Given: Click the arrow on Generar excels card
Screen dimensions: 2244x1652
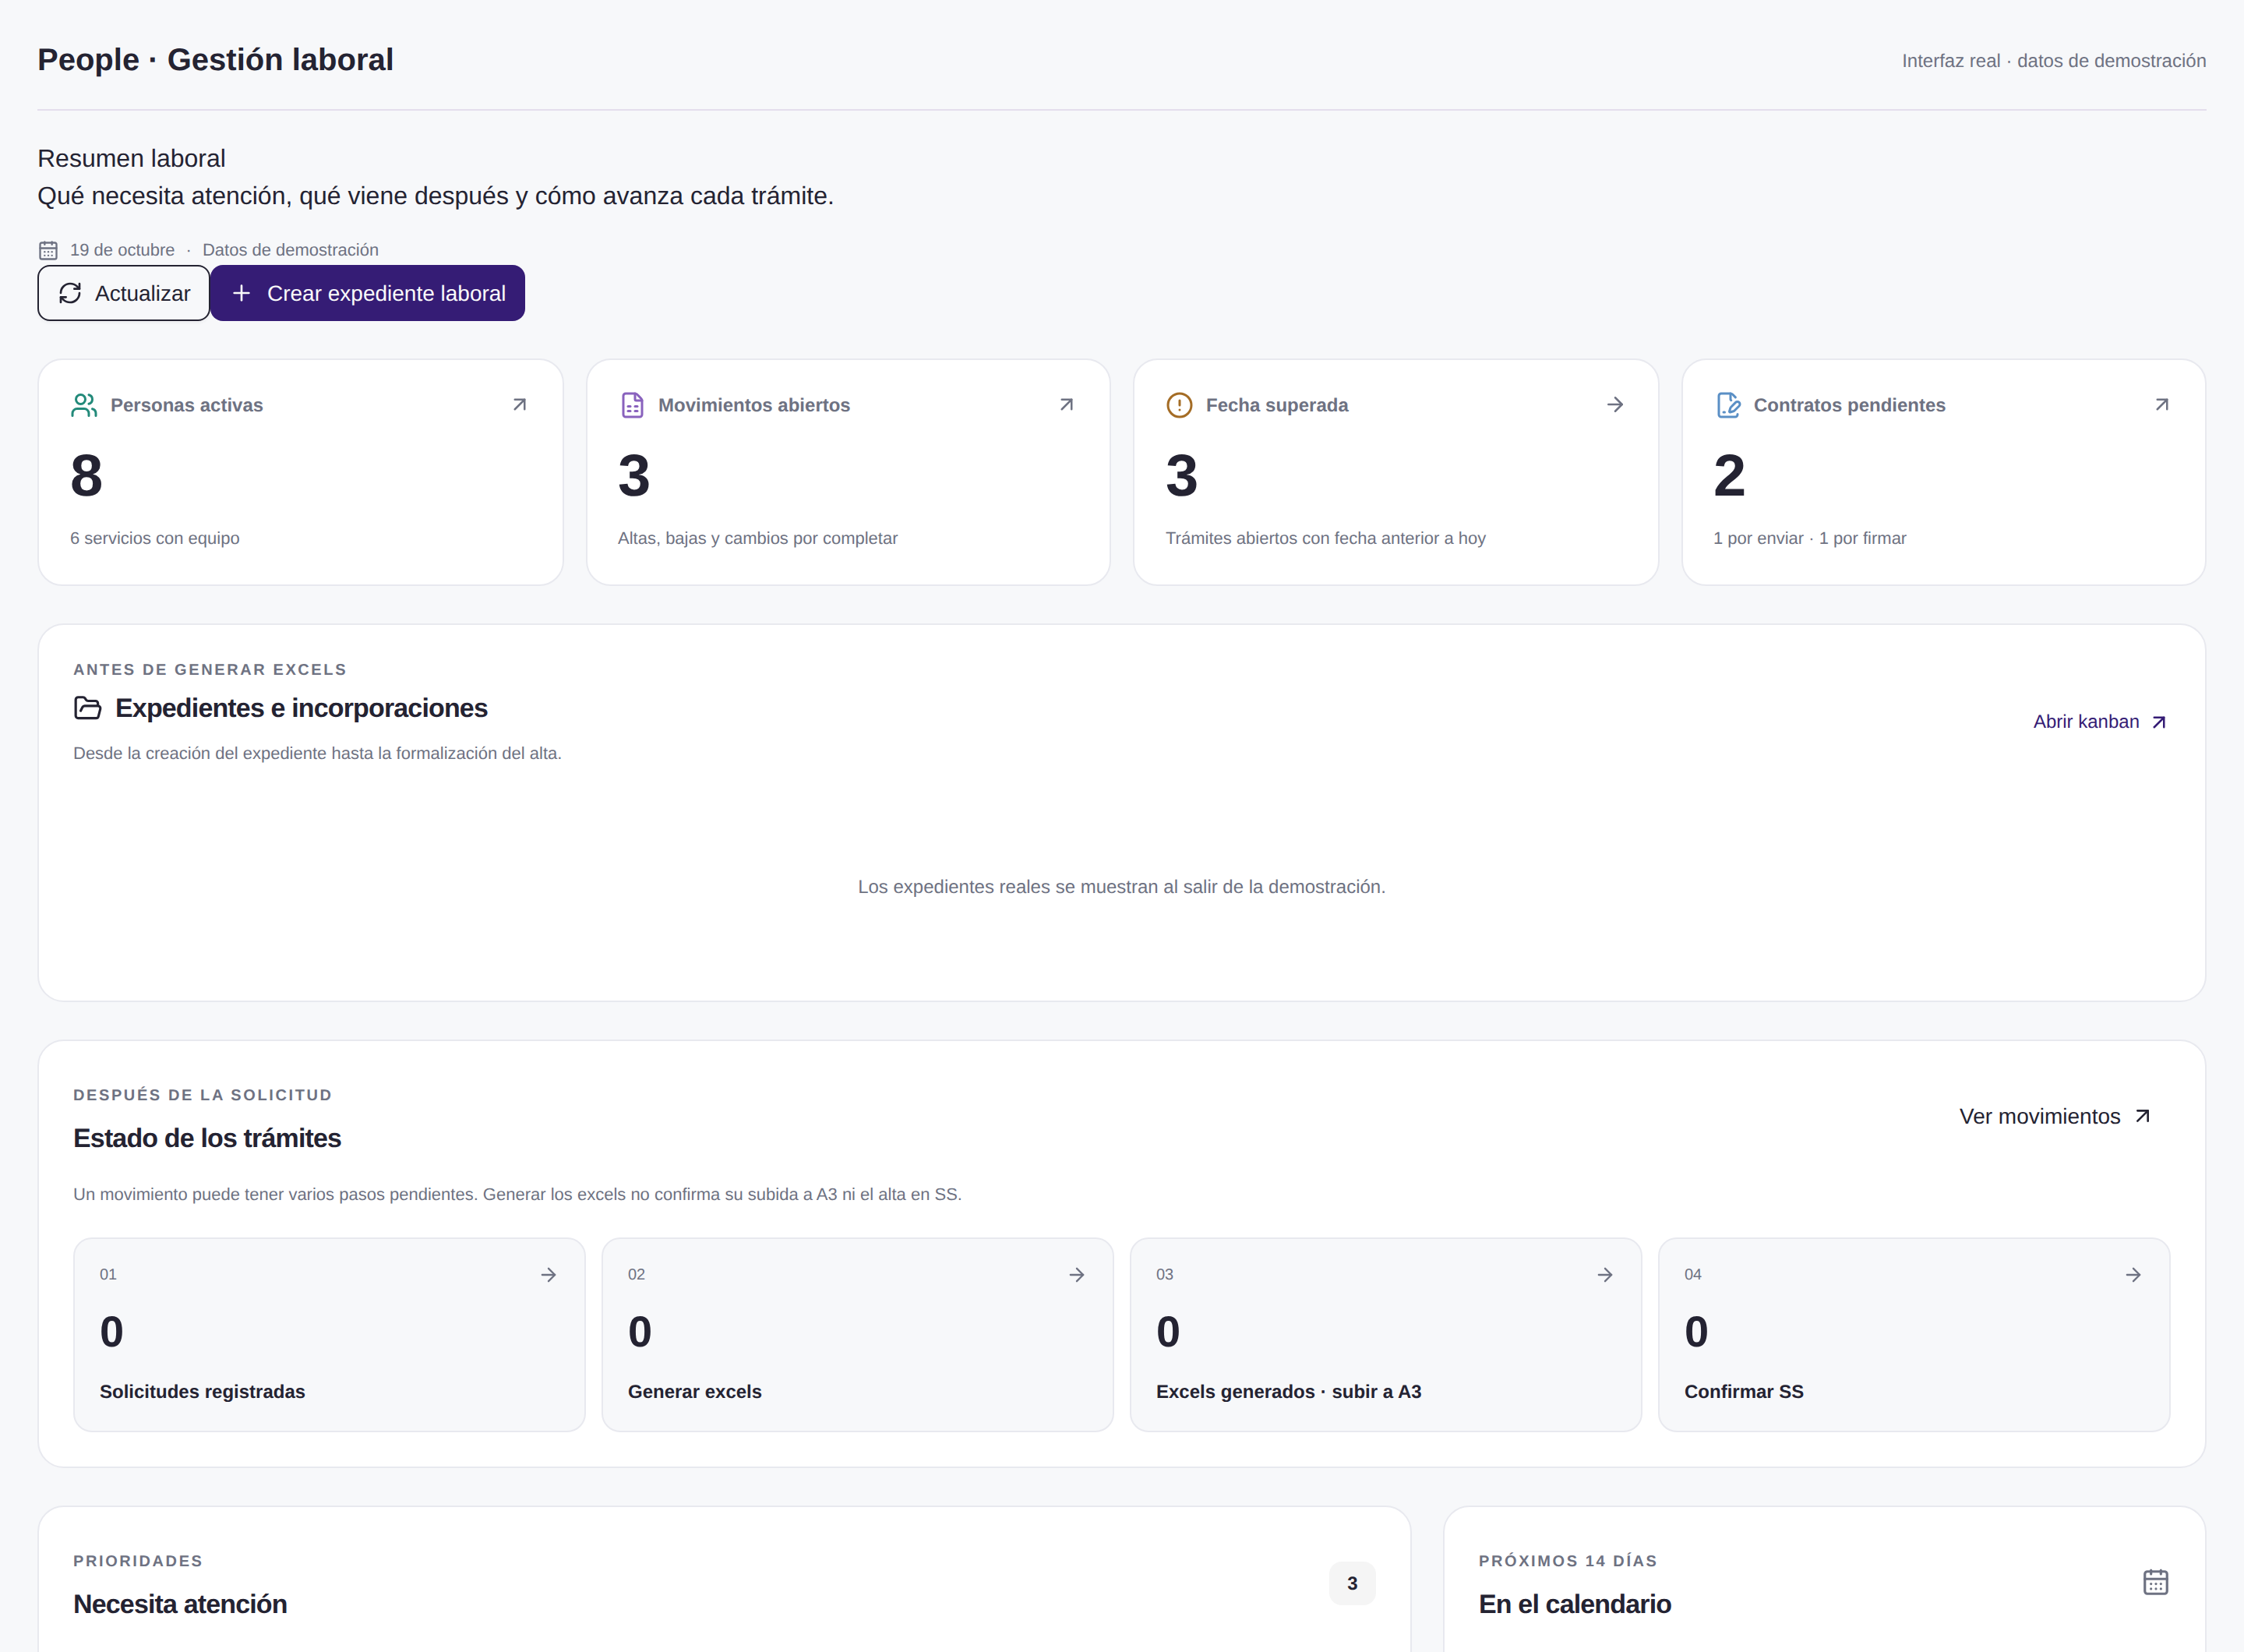Looking at the screenshot, I should (1076, 1275).
